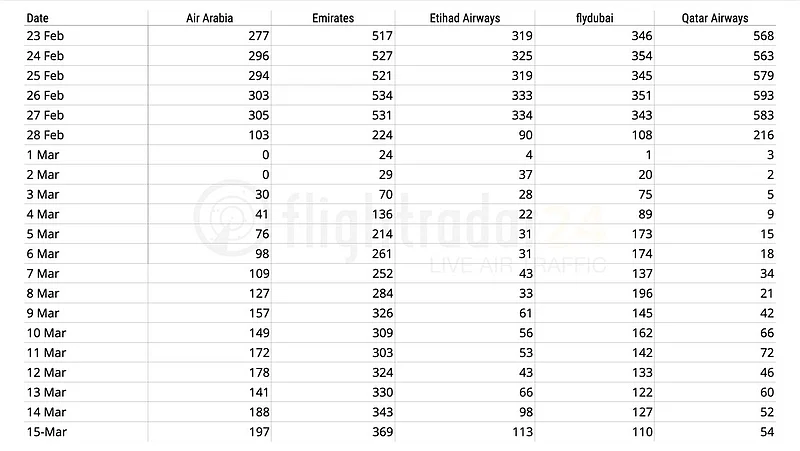This screenshot has width=800, height=451.
Task: Select flydubai value 354 for 24 Feb
Action: point(641,56)
